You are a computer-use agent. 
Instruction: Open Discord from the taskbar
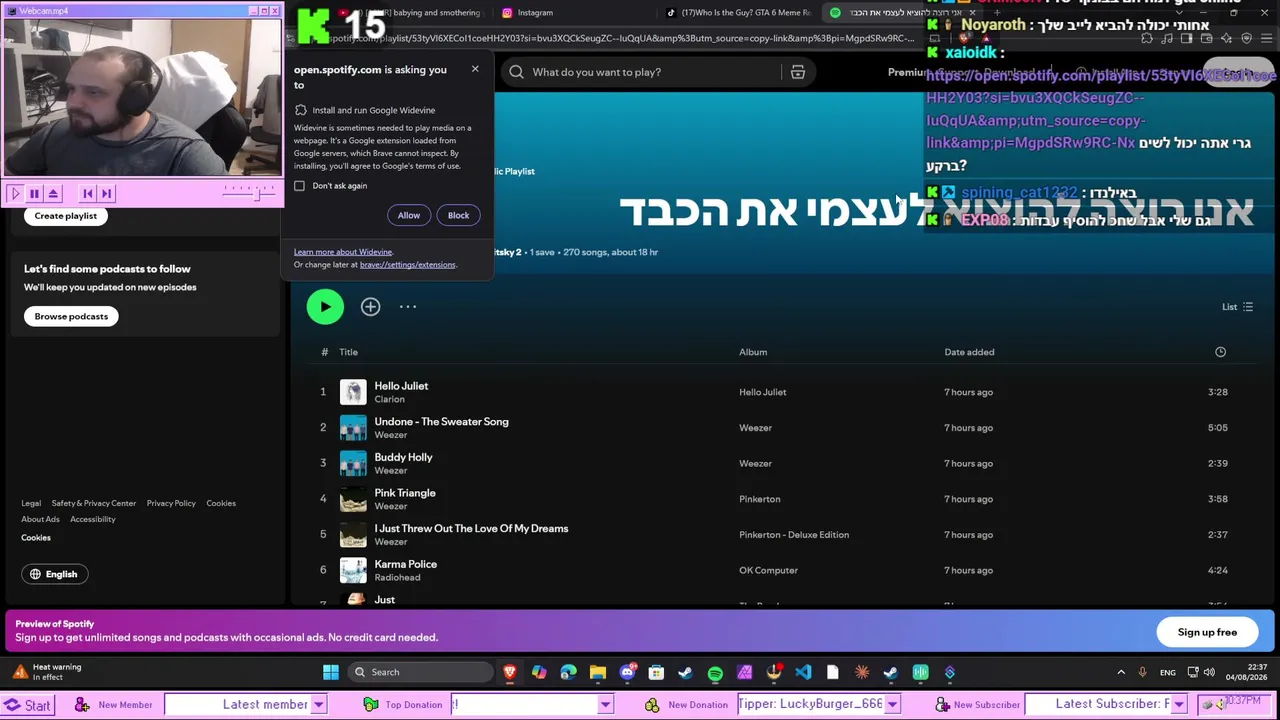coord(627,672)
